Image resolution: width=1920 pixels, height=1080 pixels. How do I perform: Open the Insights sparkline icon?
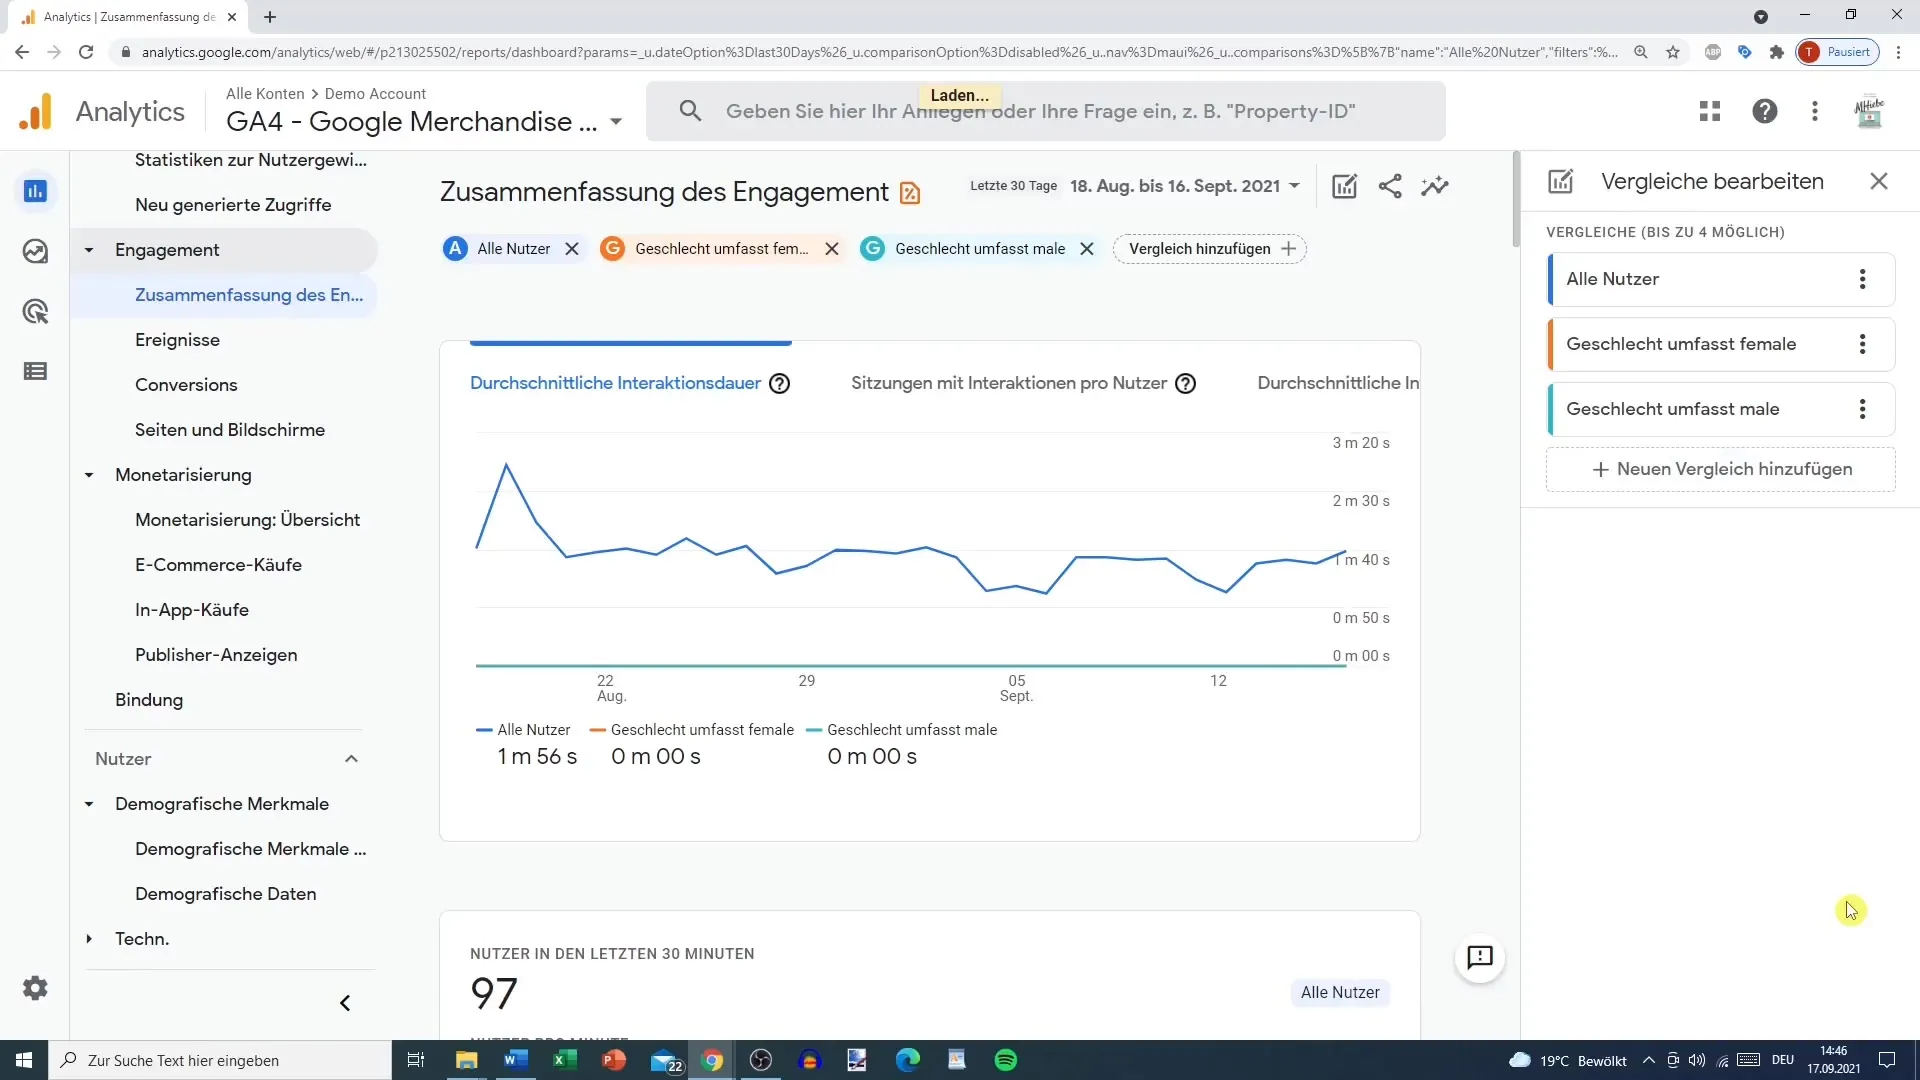(1435, 186)
